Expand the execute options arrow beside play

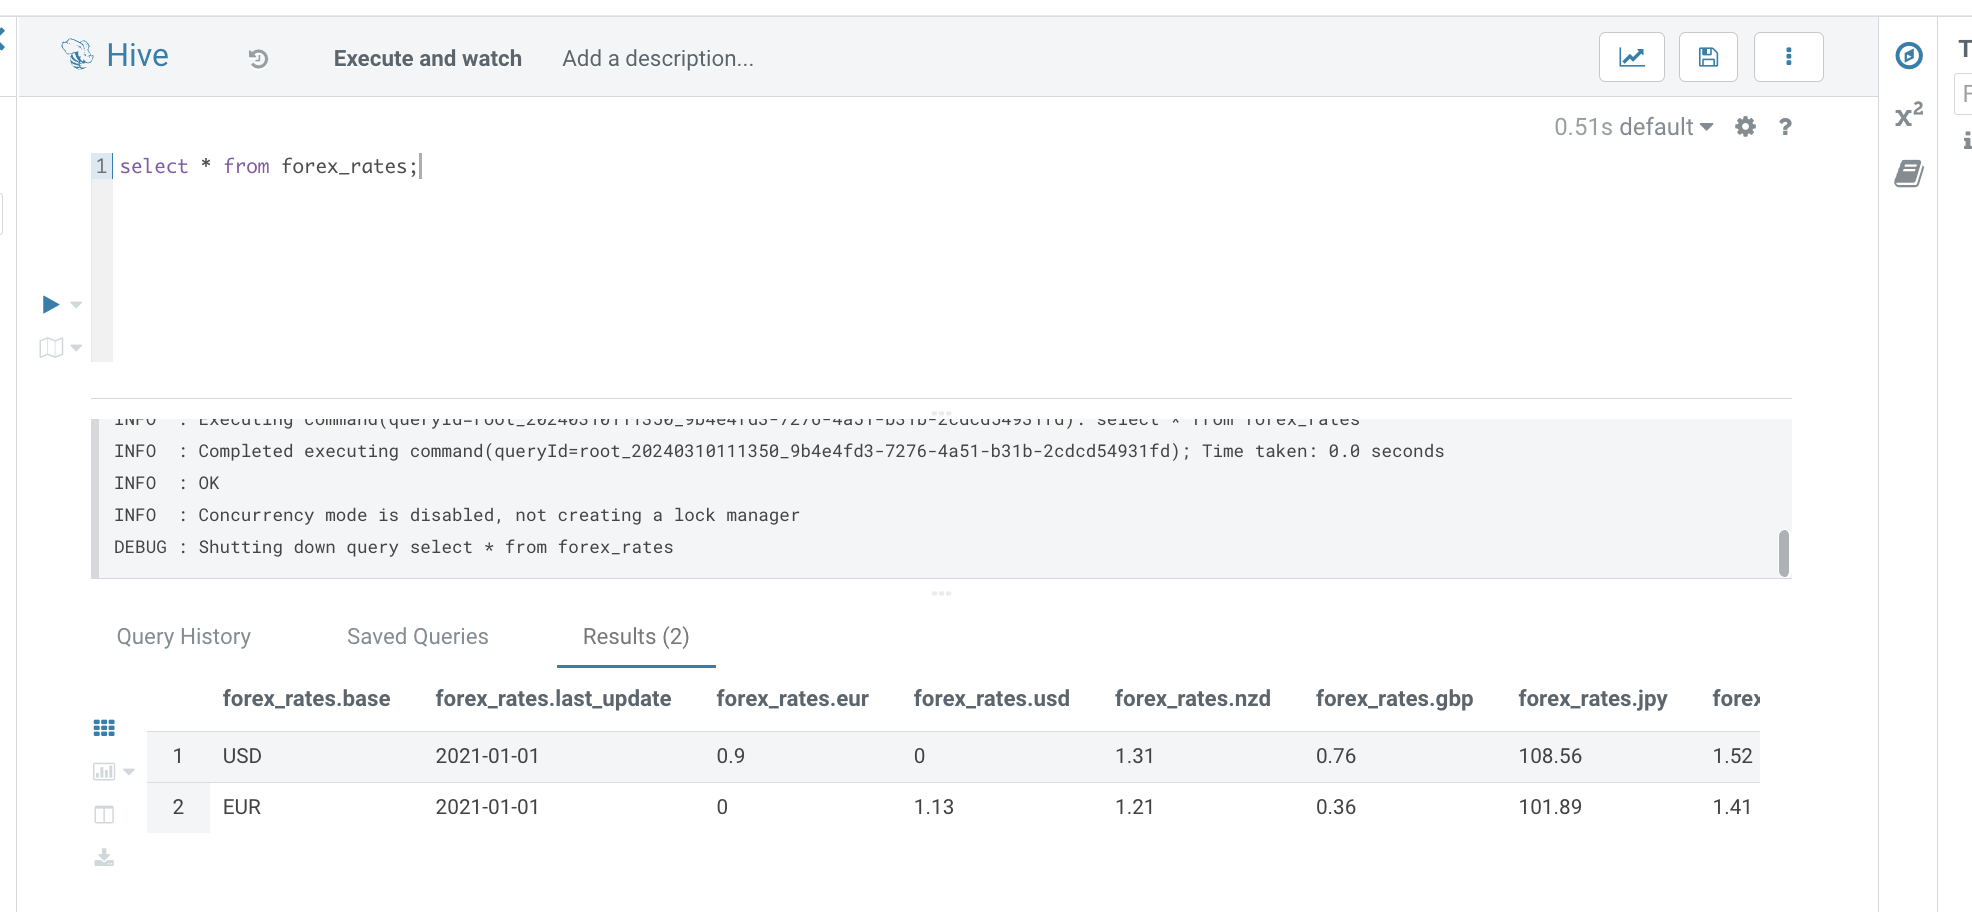click(77, 305)
